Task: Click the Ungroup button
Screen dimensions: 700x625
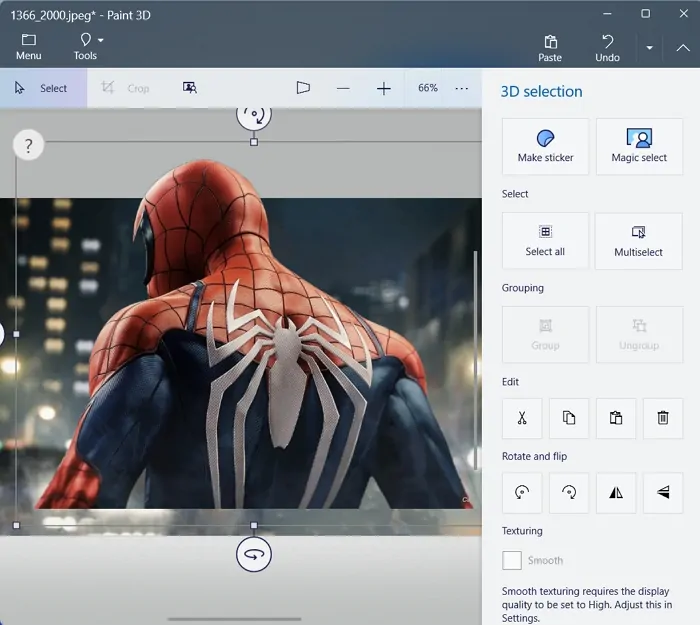Action: (639, 335)
